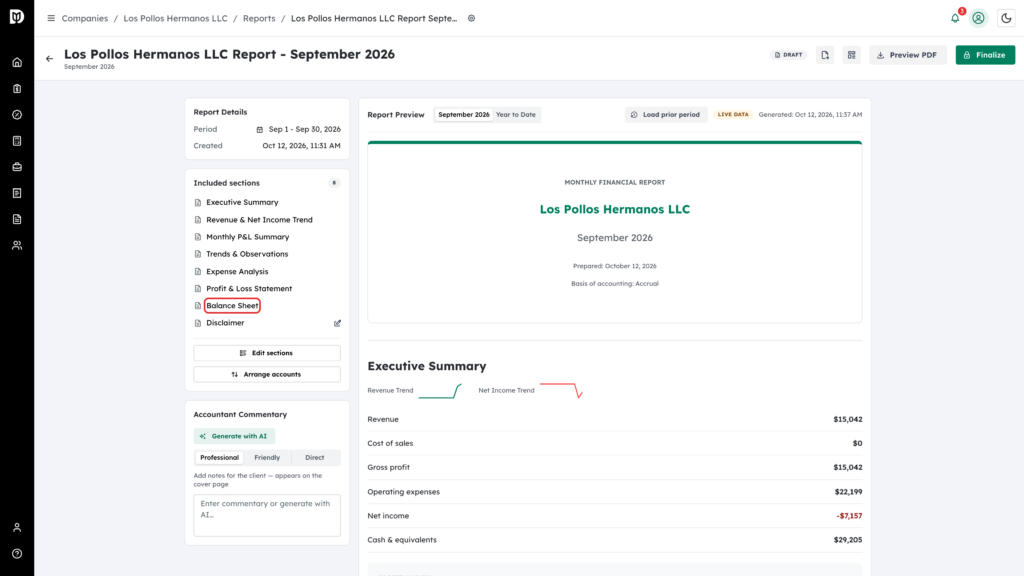Select Revenue & Net Income Trend section
The width and height of the screenshot is (1024, 576).
point(259,219)
